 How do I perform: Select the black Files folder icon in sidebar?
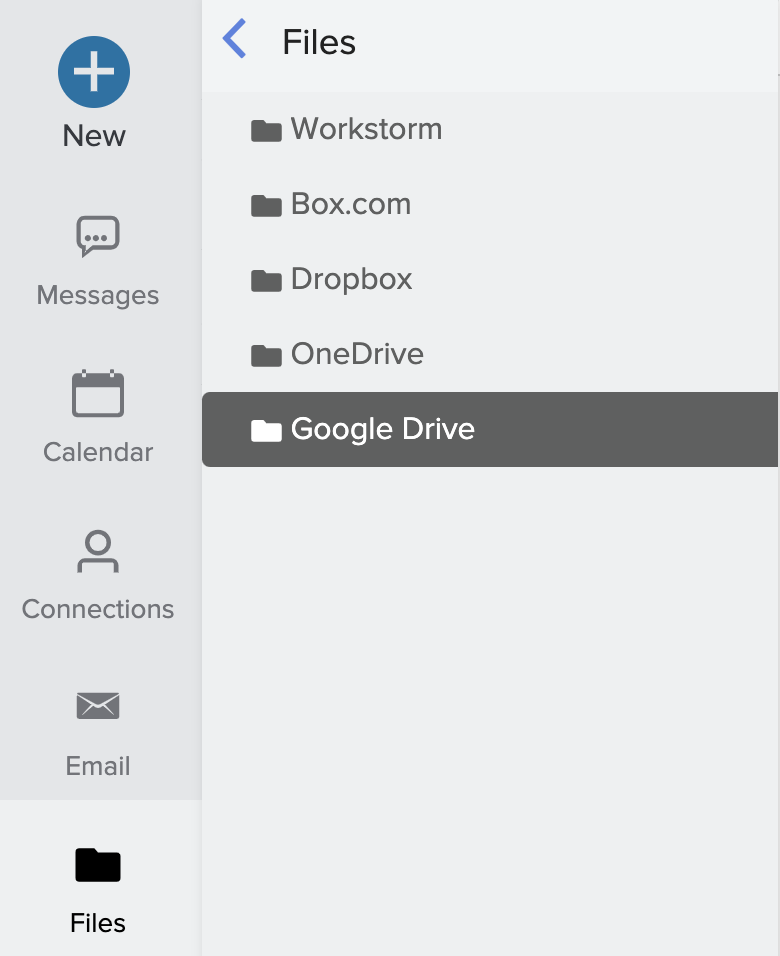[x=98, y=865]
